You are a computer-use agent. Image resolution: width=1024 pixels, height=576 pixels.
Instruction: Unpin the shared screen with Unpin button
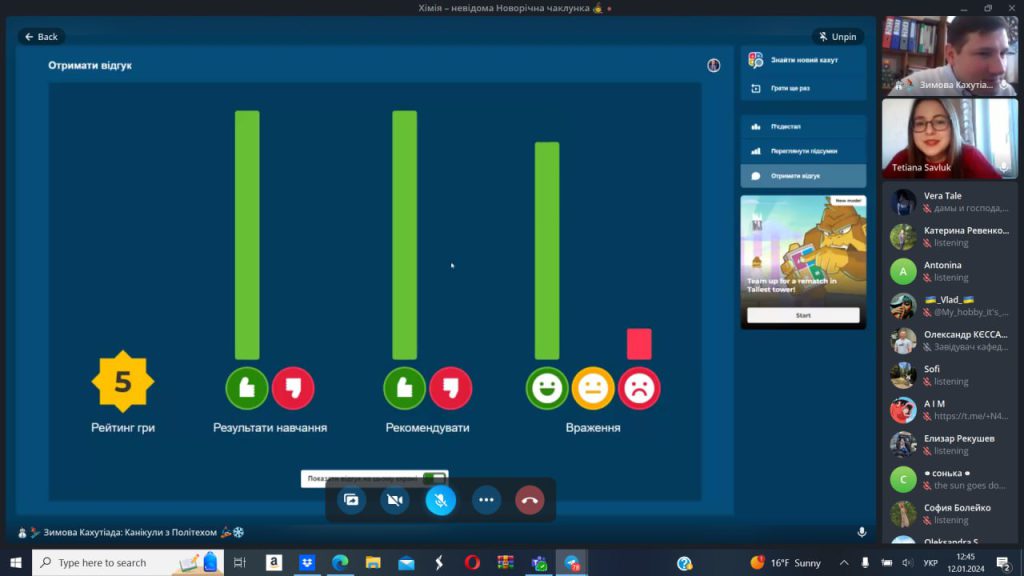(x=837, y=37)
